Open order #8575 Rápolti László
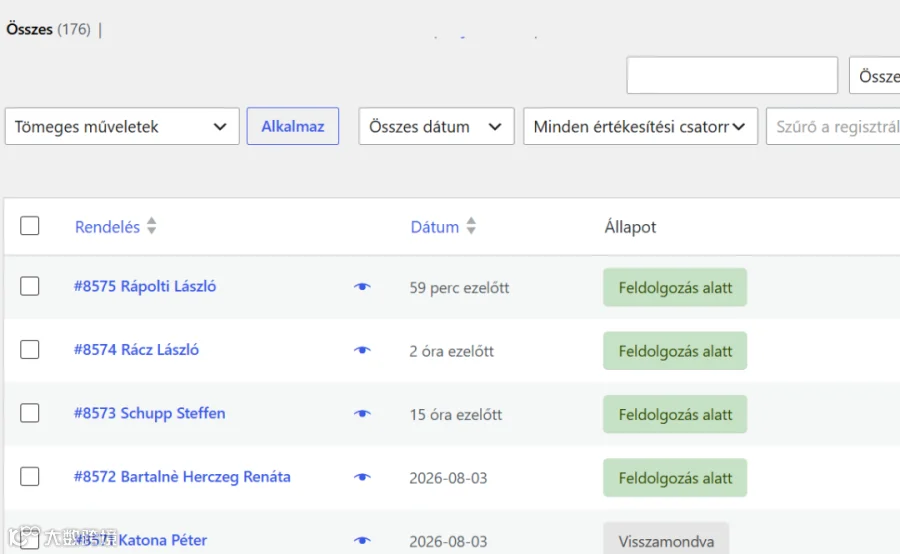This screenshot has width=900, height=554. (x=145, y=286)
